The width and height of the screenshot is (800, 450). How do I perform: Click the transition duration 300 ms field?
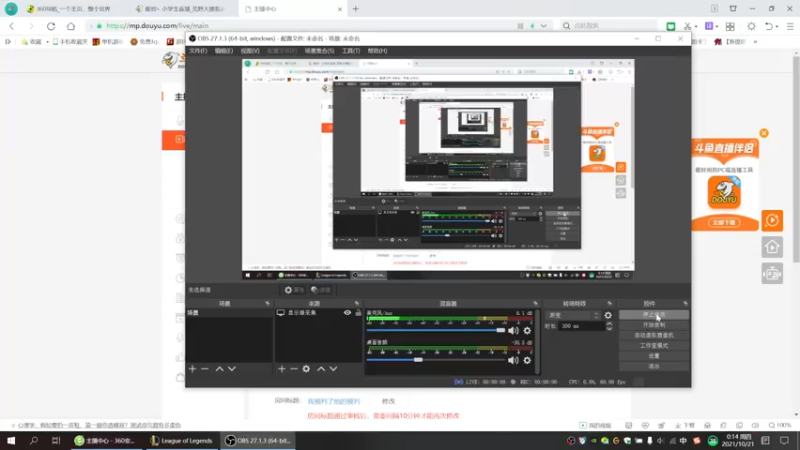click(582, 326)
